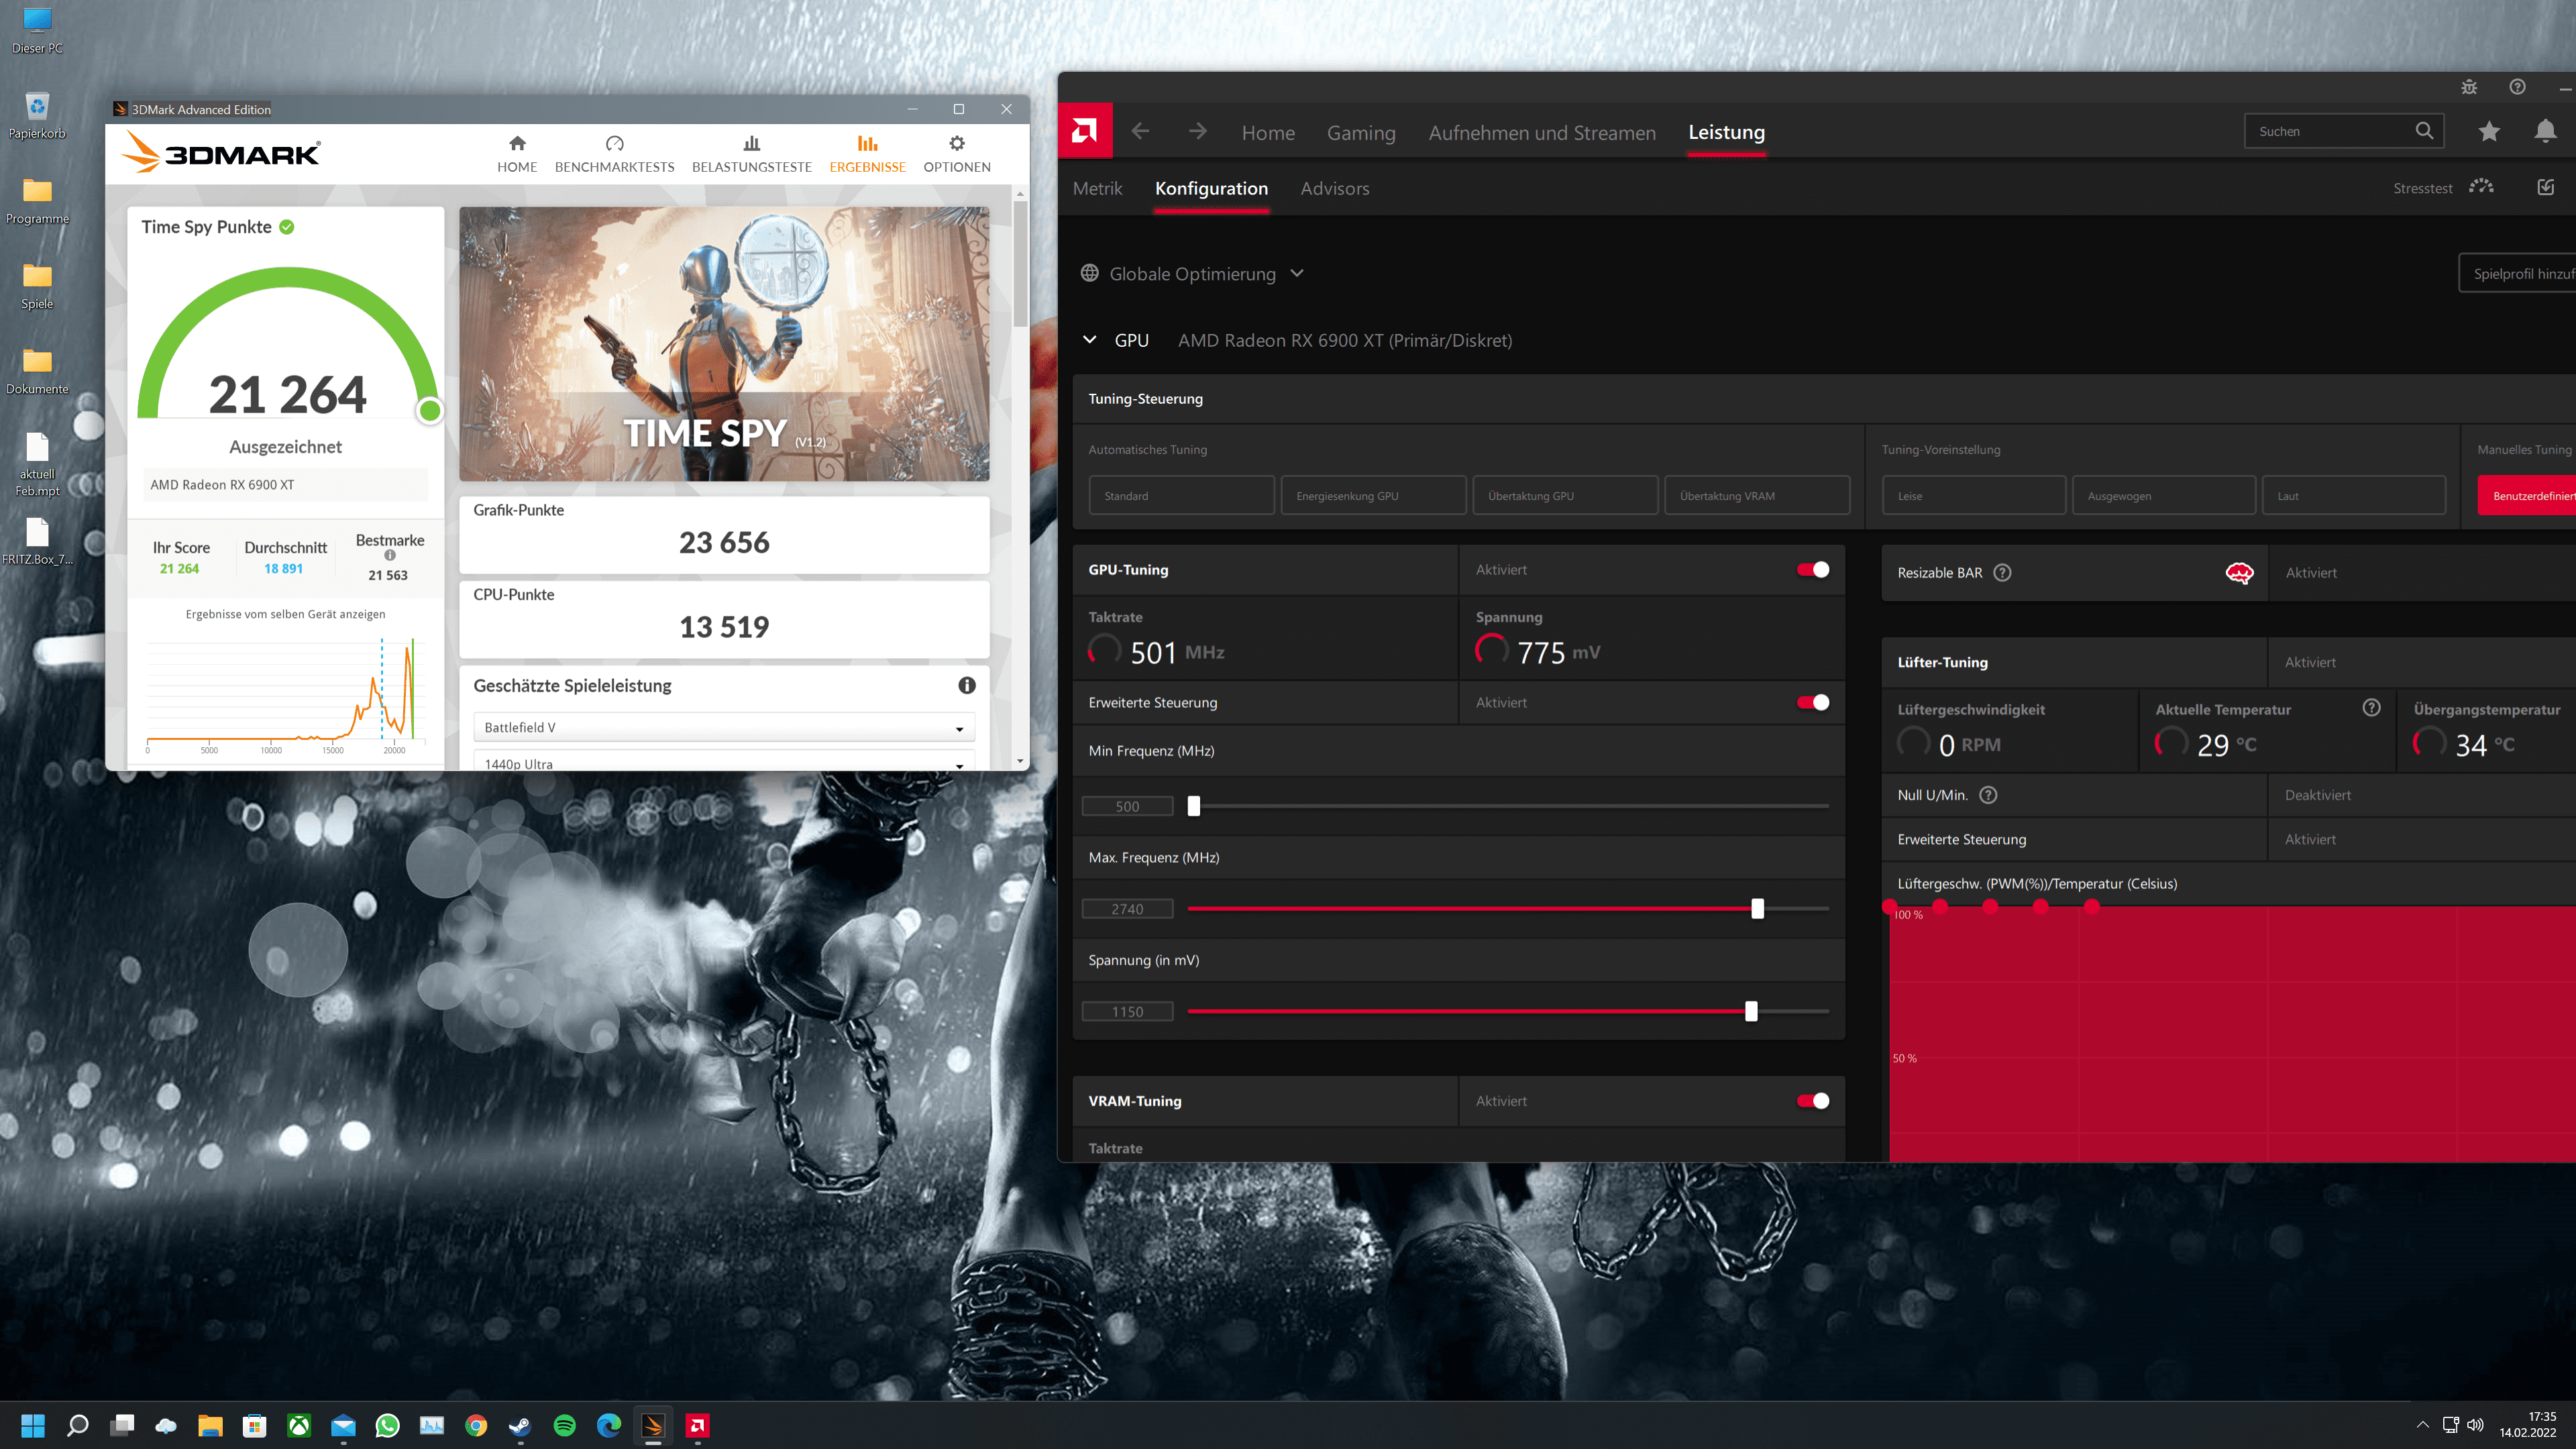This screenshot has width=2576, height=1449.
Task: Click the Max. Frequenz 2740 value field
Action: [1127, 909]
